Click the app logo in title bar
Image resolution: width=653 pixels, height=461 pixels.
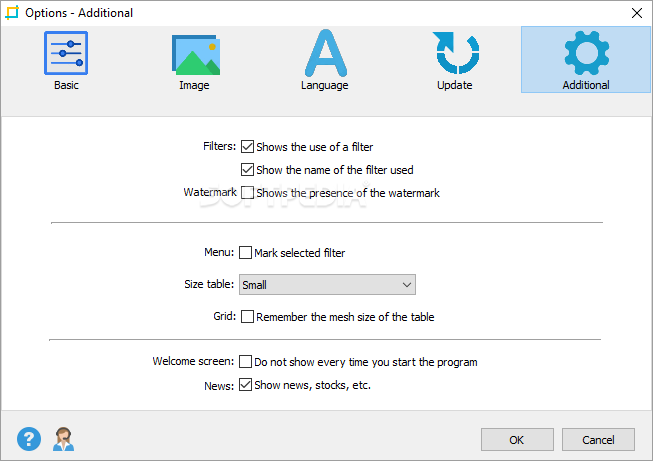click(12, 12)
